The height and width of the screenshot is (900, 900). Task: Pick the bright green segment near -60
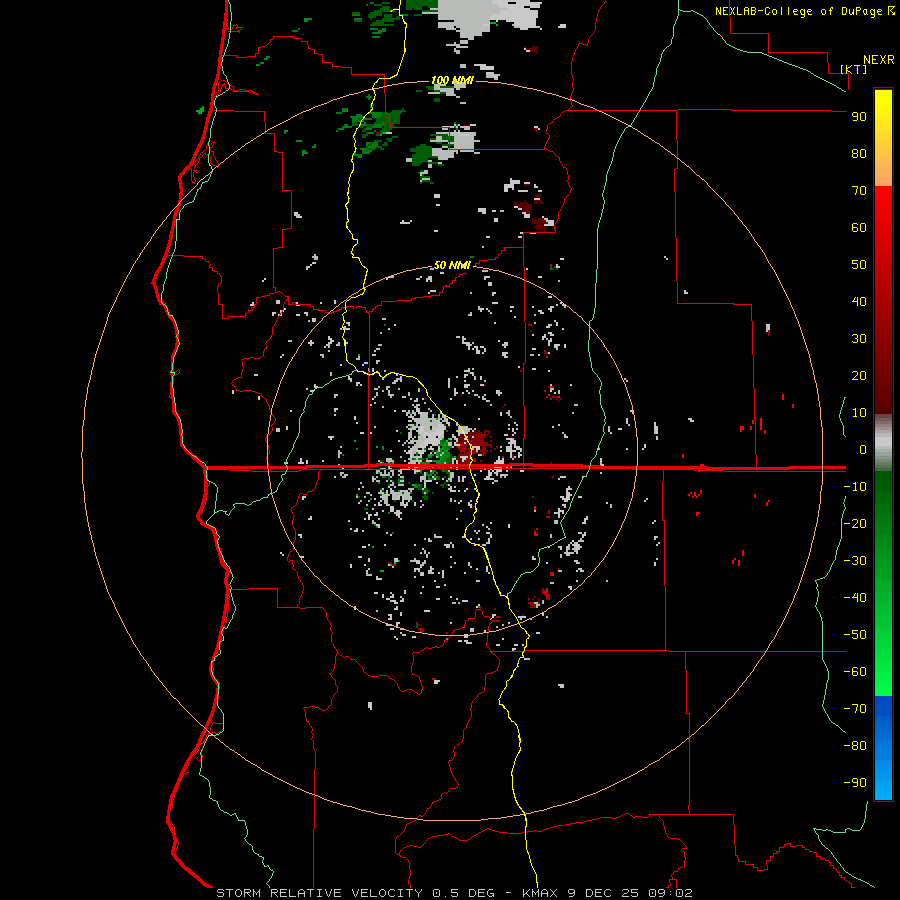tap(883, 672)
